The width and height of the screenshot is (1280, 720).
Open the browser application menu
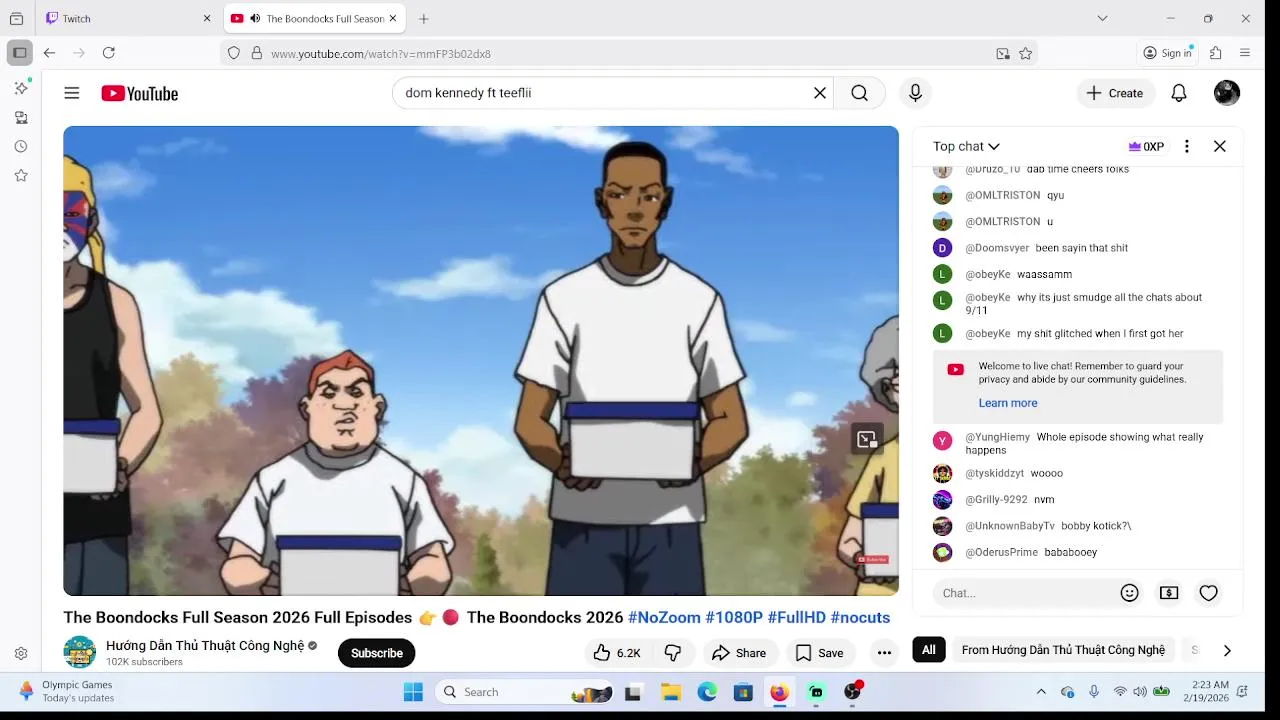click(x=1245, y=53)
